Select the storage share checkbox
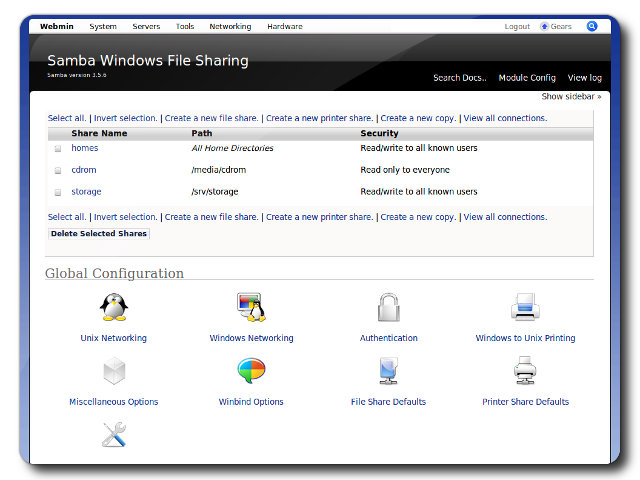Image resolution: width=640 pixels, height=480 pixels. [x=58, y=192]
